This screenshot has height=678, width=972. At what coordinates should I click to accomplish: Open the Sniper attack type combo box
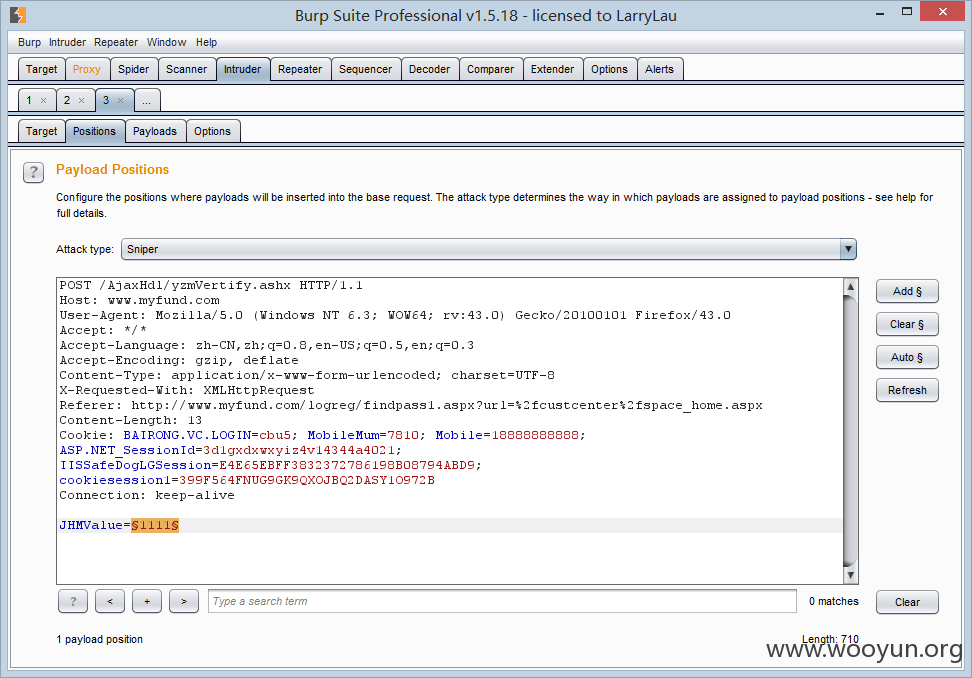click(488, 249)
